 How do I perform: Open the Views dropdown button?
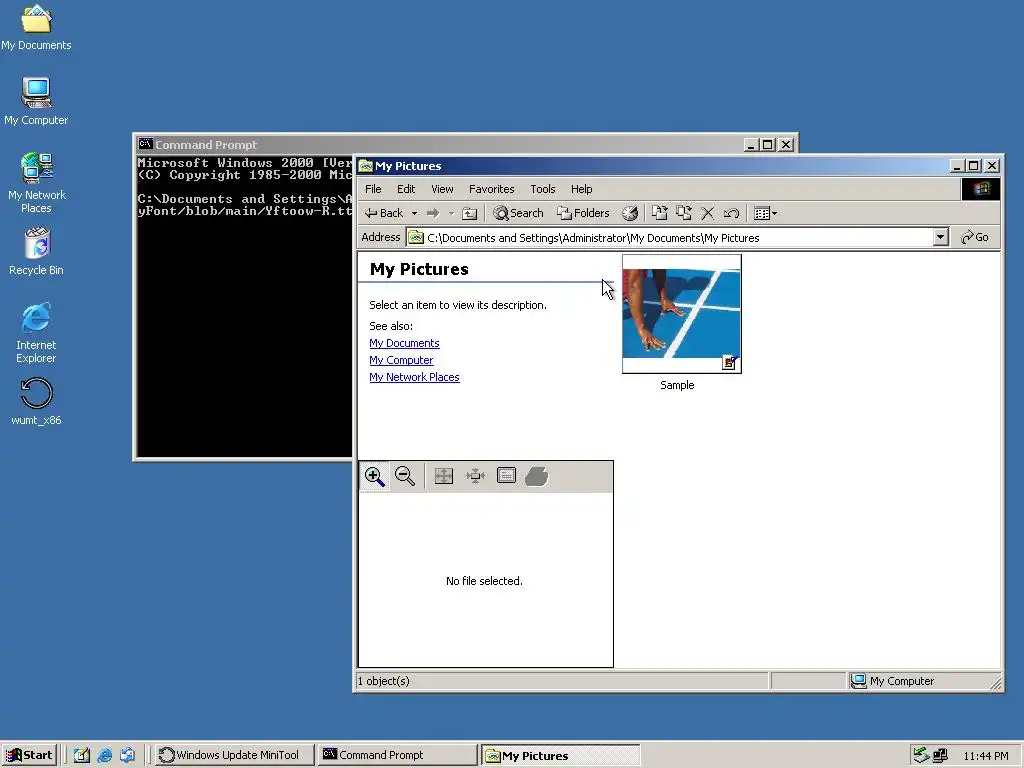pyautogui.click(x=765, y=213)
